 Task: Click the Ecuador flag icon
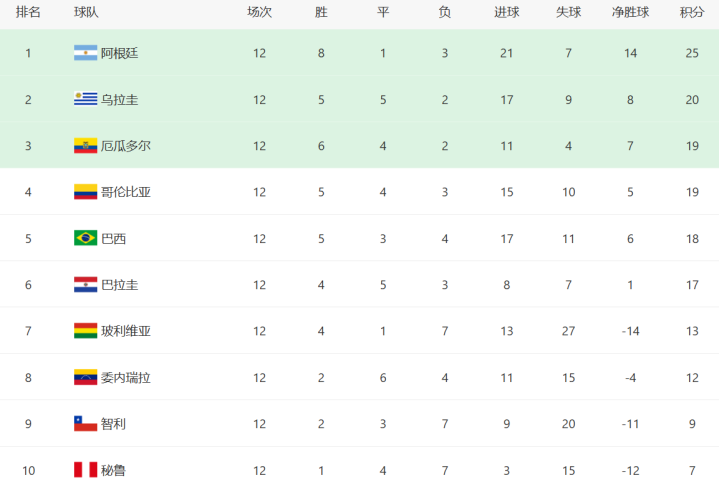pos(85,146)
